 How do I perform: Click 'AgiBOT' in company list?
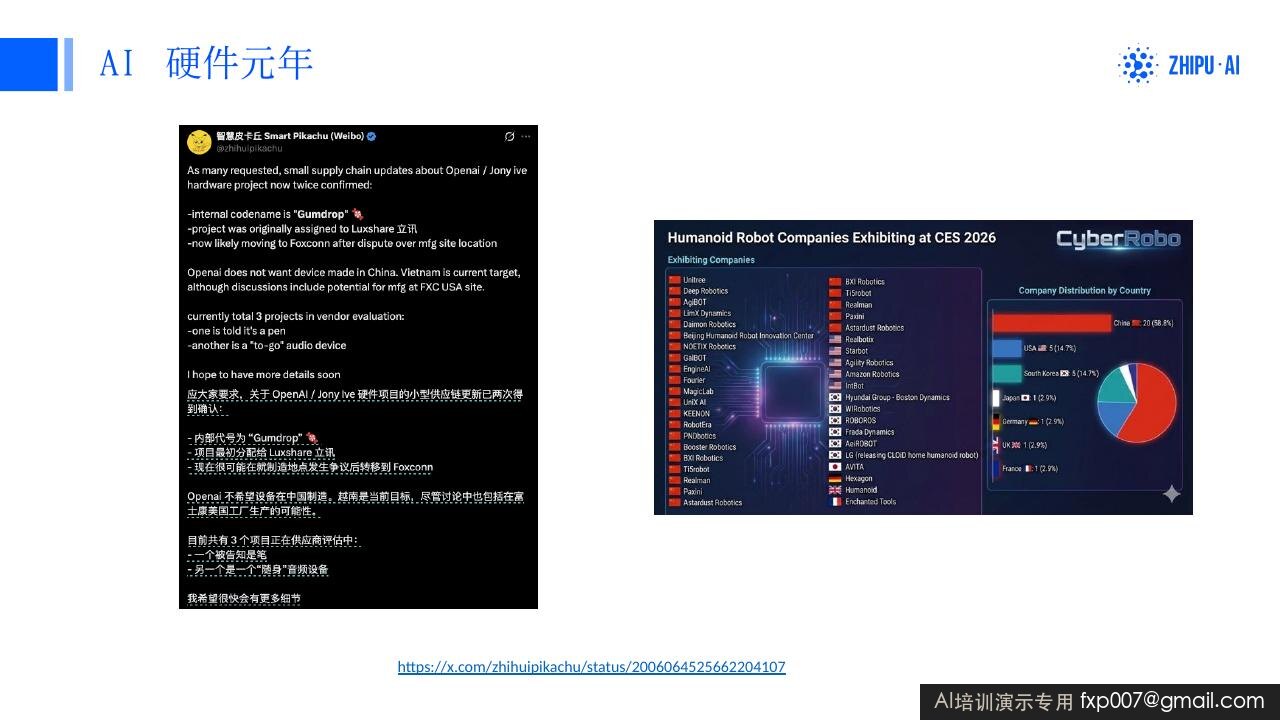click(695, 302)
